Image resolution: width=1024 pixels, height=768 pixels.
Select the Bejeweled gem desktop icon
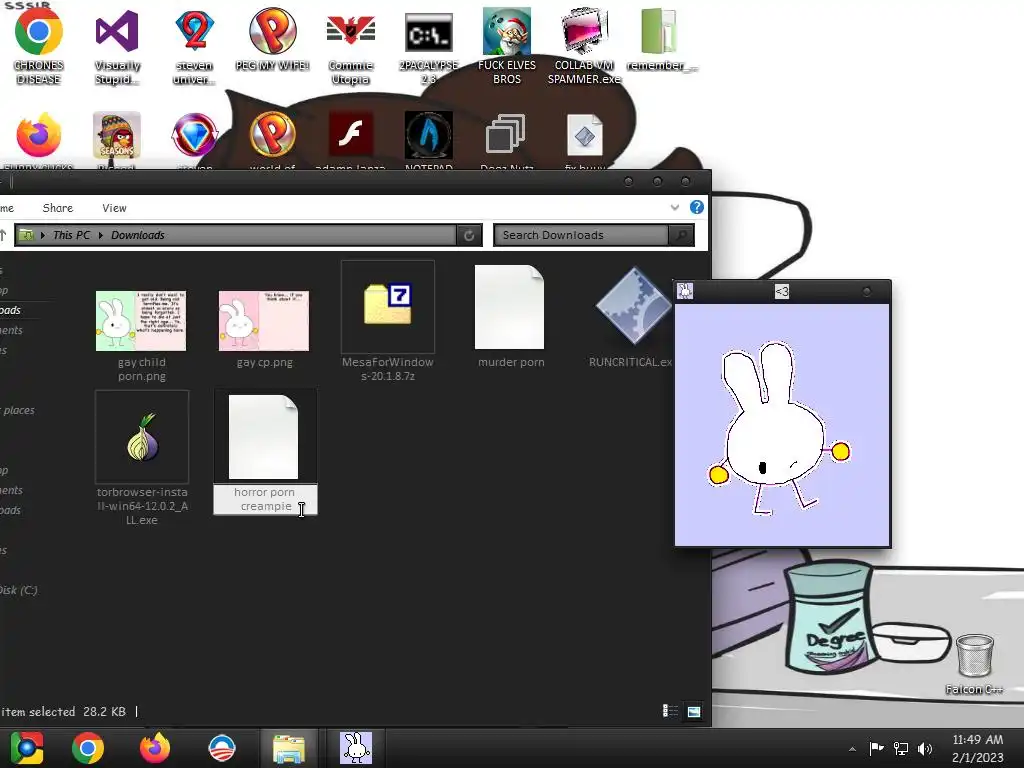pyautogui.click(x=194, y=135)
